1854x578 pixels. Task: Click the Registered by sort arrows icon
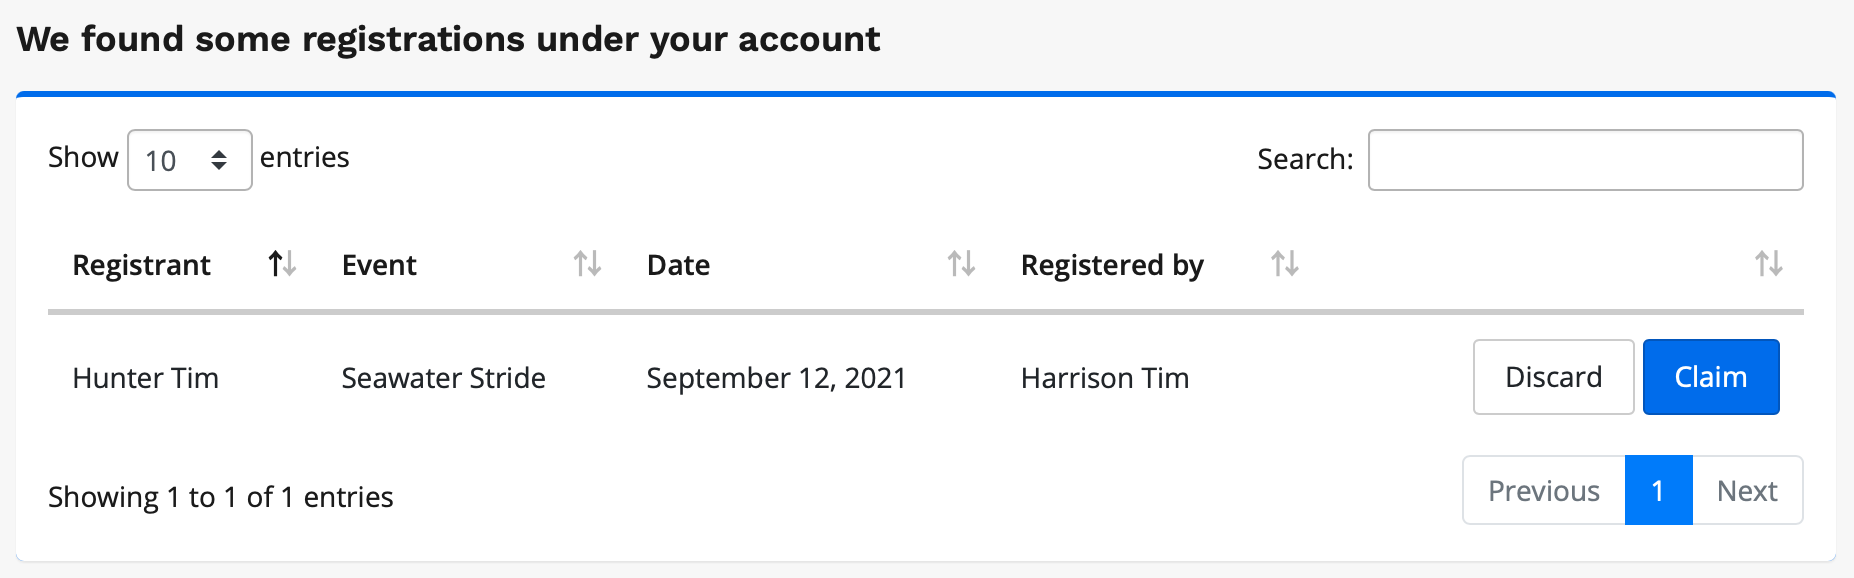(x=1284, y=264)
